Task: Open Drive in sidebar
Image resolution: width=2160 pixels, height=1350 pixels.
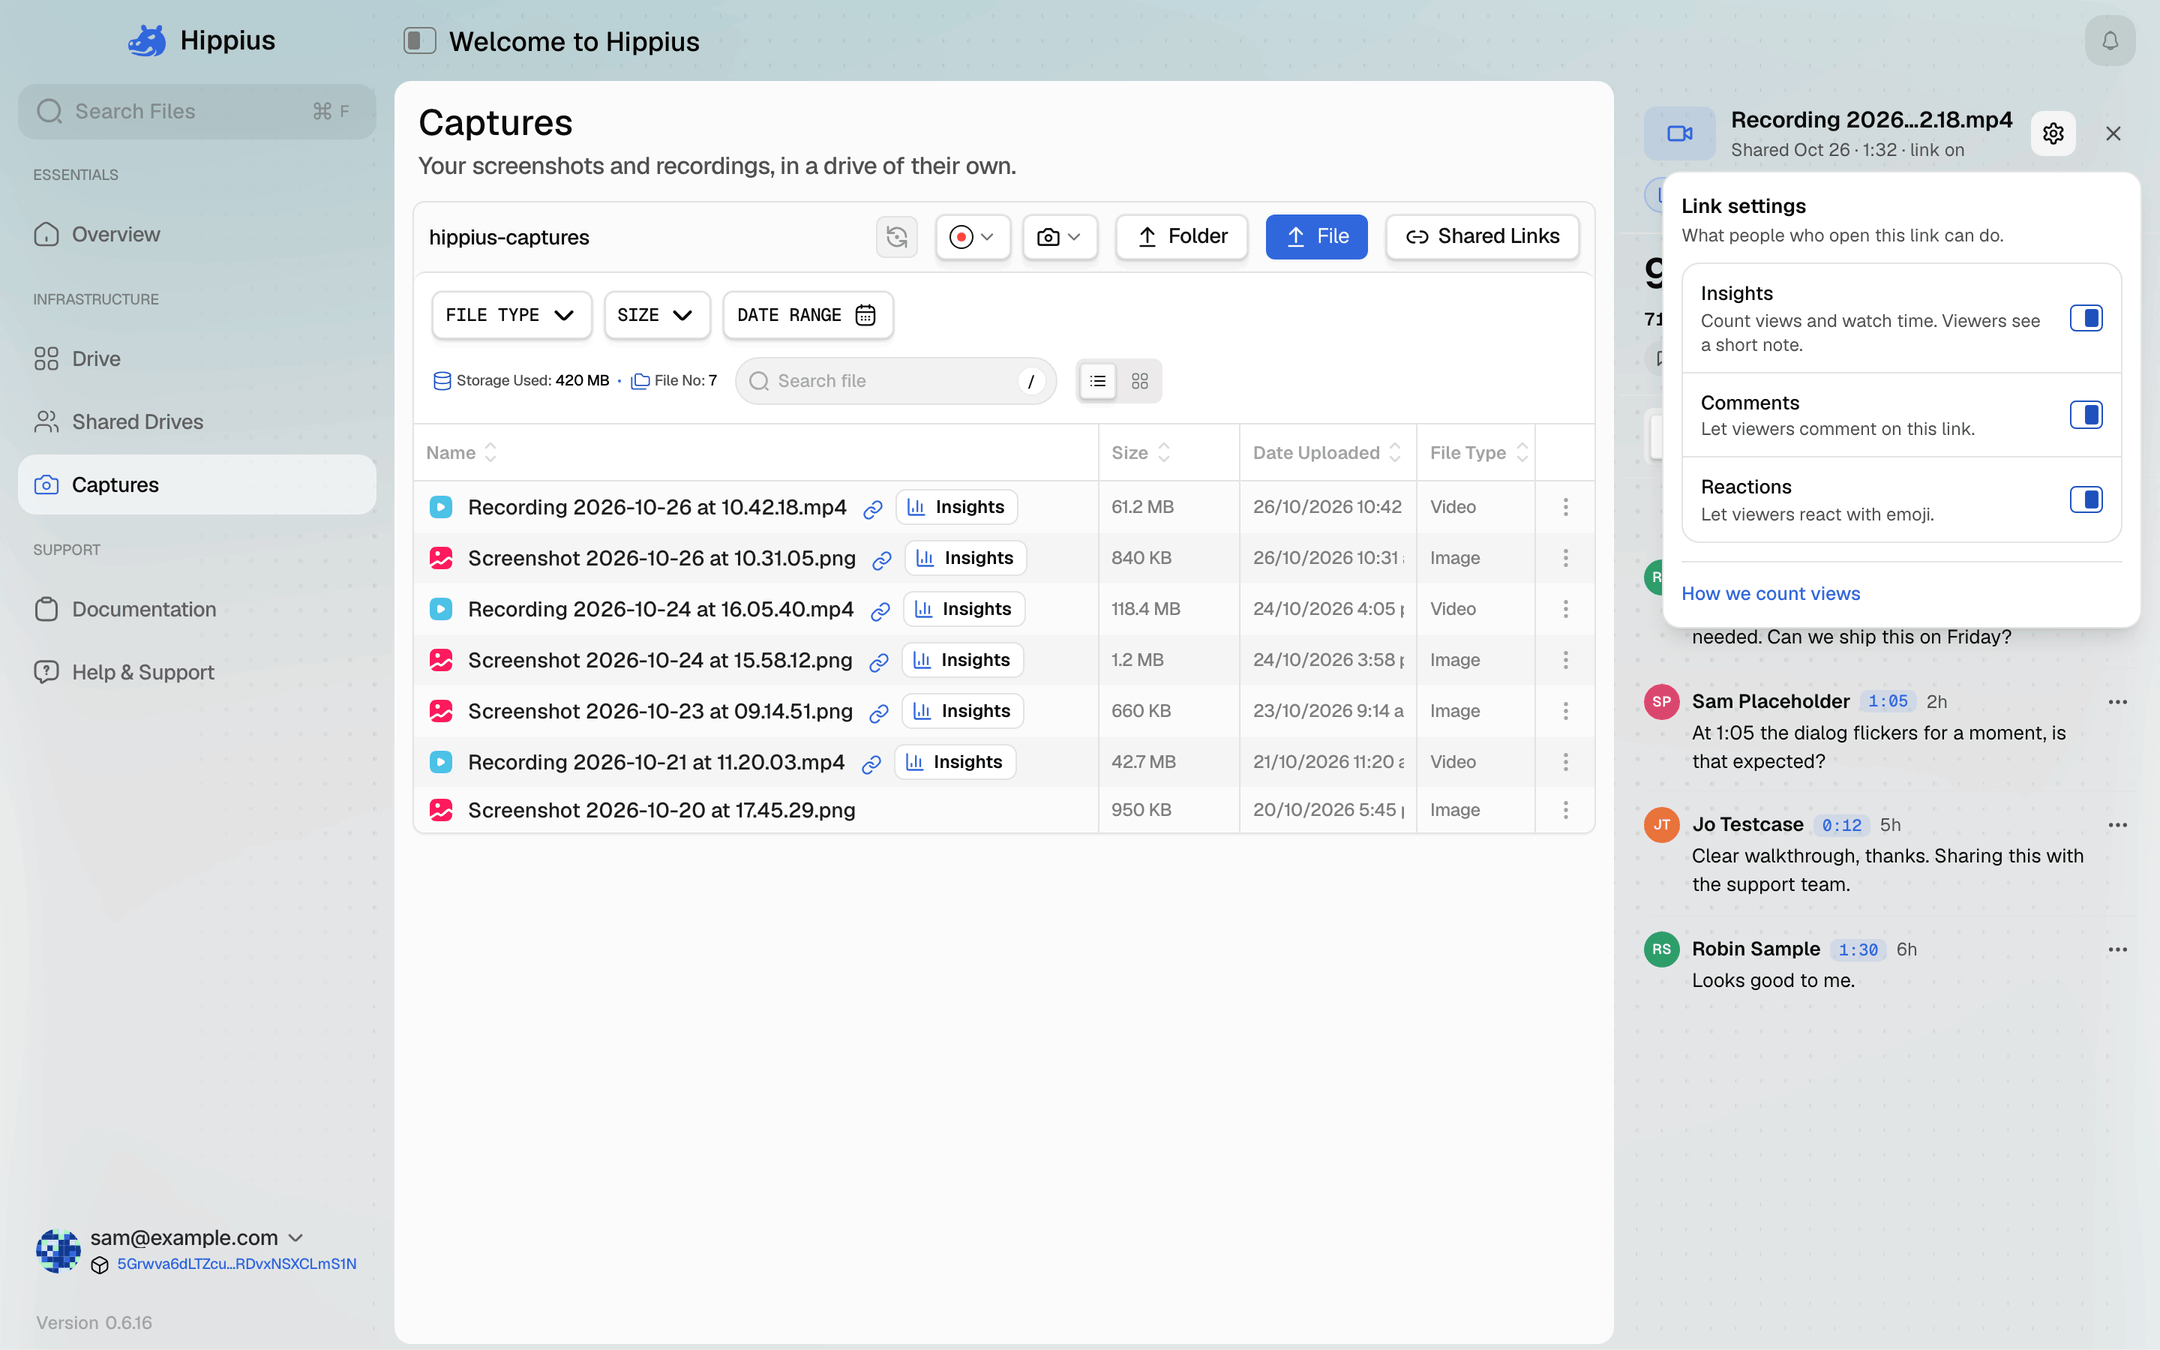Action: (x=197, y=359)
